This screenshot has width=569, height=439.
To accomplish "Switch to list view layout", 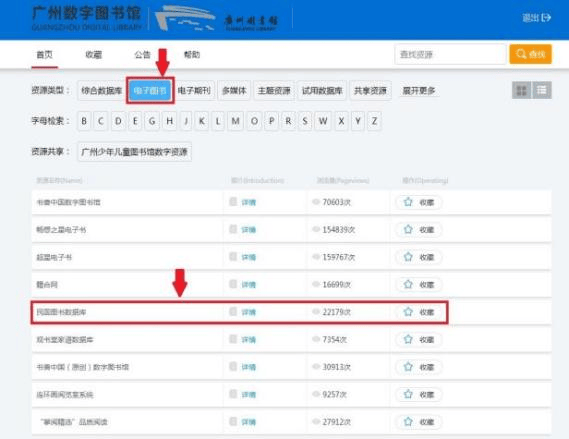I will 542,90.
